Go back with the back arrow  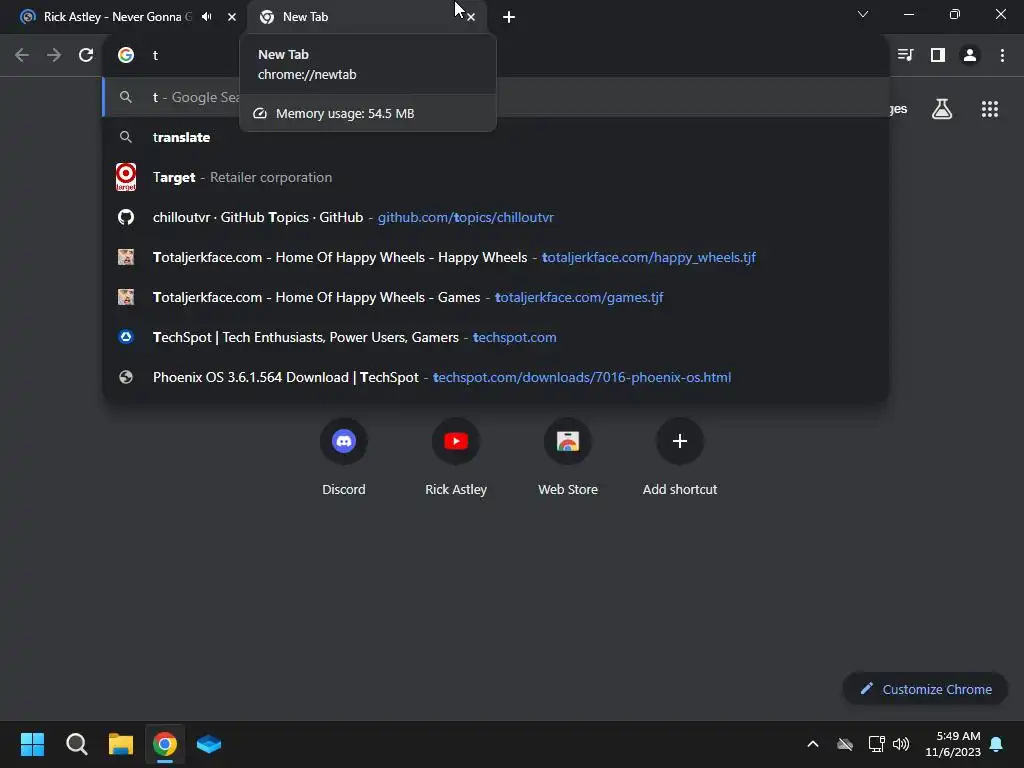click(22, 55)
